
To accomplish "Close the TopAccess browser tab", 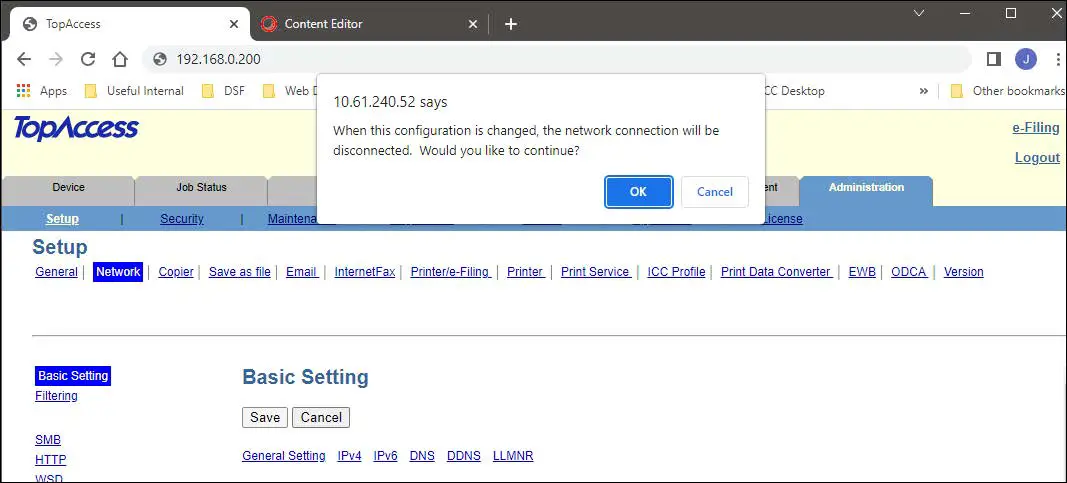I will tap(234, 24).
